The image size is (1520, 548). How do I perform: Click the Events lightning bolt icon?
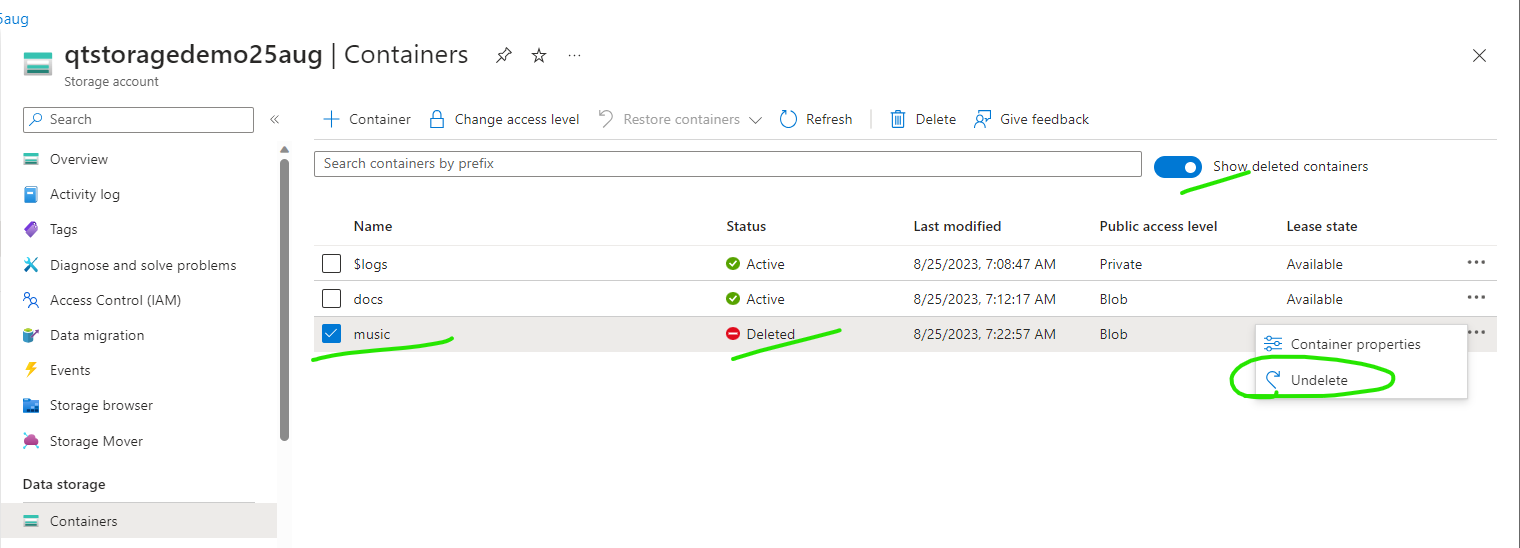(x=32, y=370)
